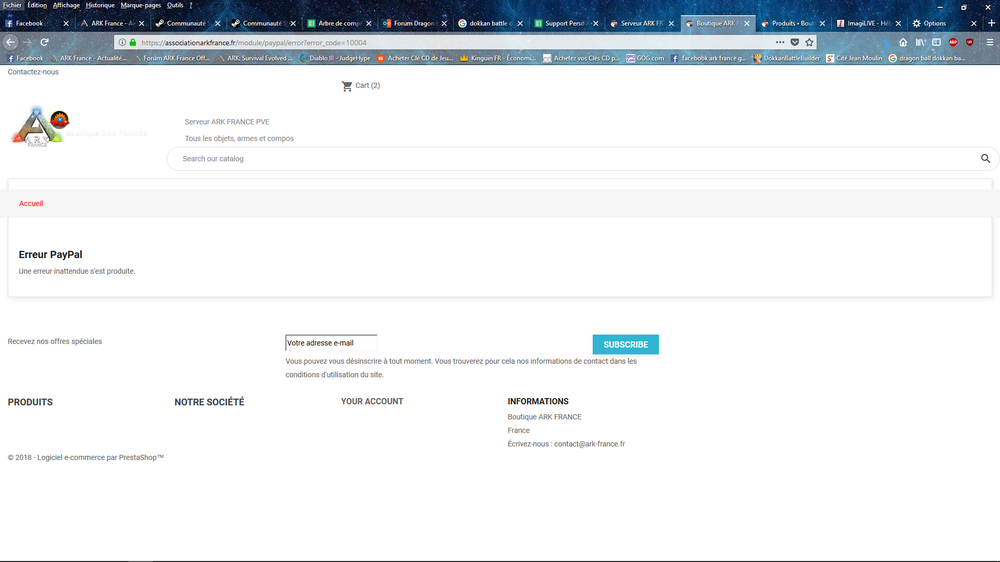
Task: Open Tous les objets, armes et compos
Action: pyautogui.click(x=239, y=138)
